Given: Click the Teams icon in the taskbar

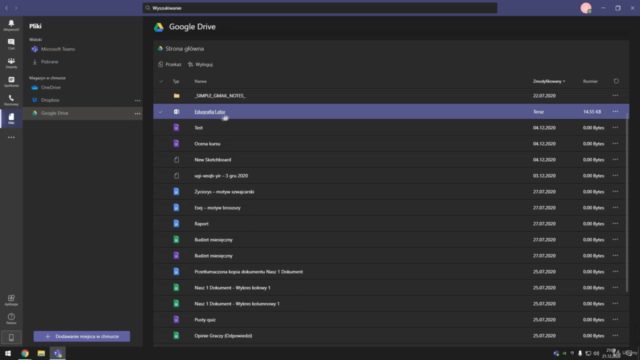Looking at the screenshot, I should (58, 353).
